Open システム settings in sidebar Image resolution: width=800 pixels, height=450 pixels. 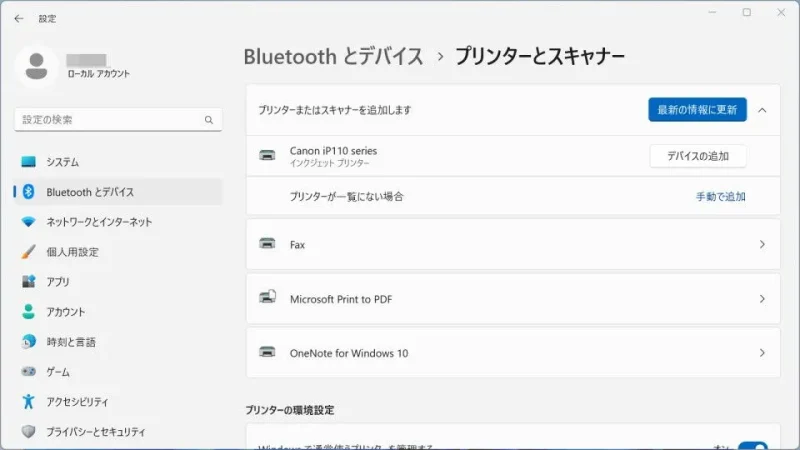62,162
